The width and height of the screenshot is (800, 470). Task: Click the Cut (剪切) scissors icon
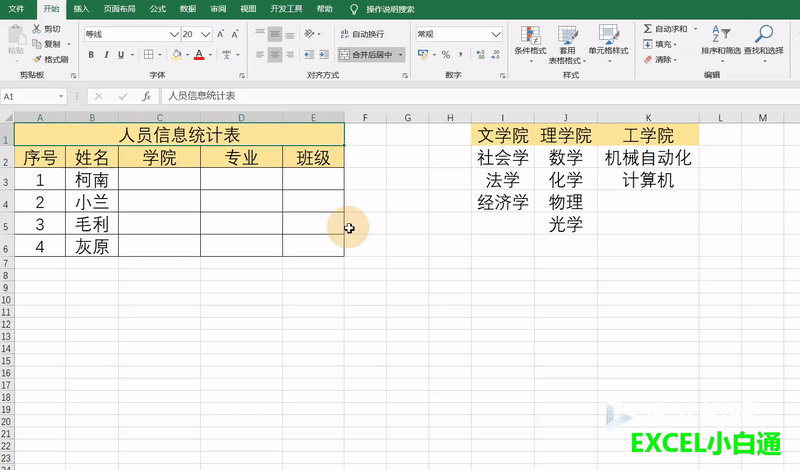[37, 29]
